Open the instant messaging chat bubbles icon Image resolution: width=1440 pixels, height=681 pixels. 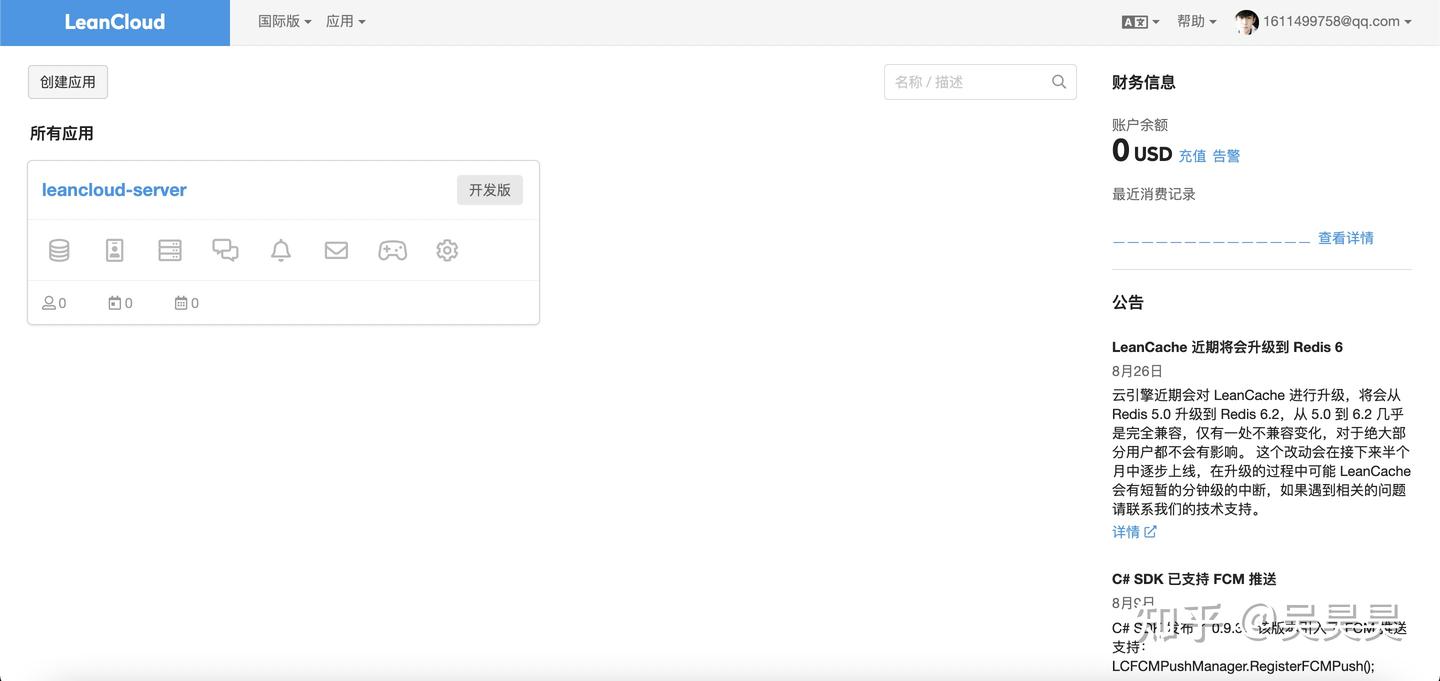tap(225, 250)
